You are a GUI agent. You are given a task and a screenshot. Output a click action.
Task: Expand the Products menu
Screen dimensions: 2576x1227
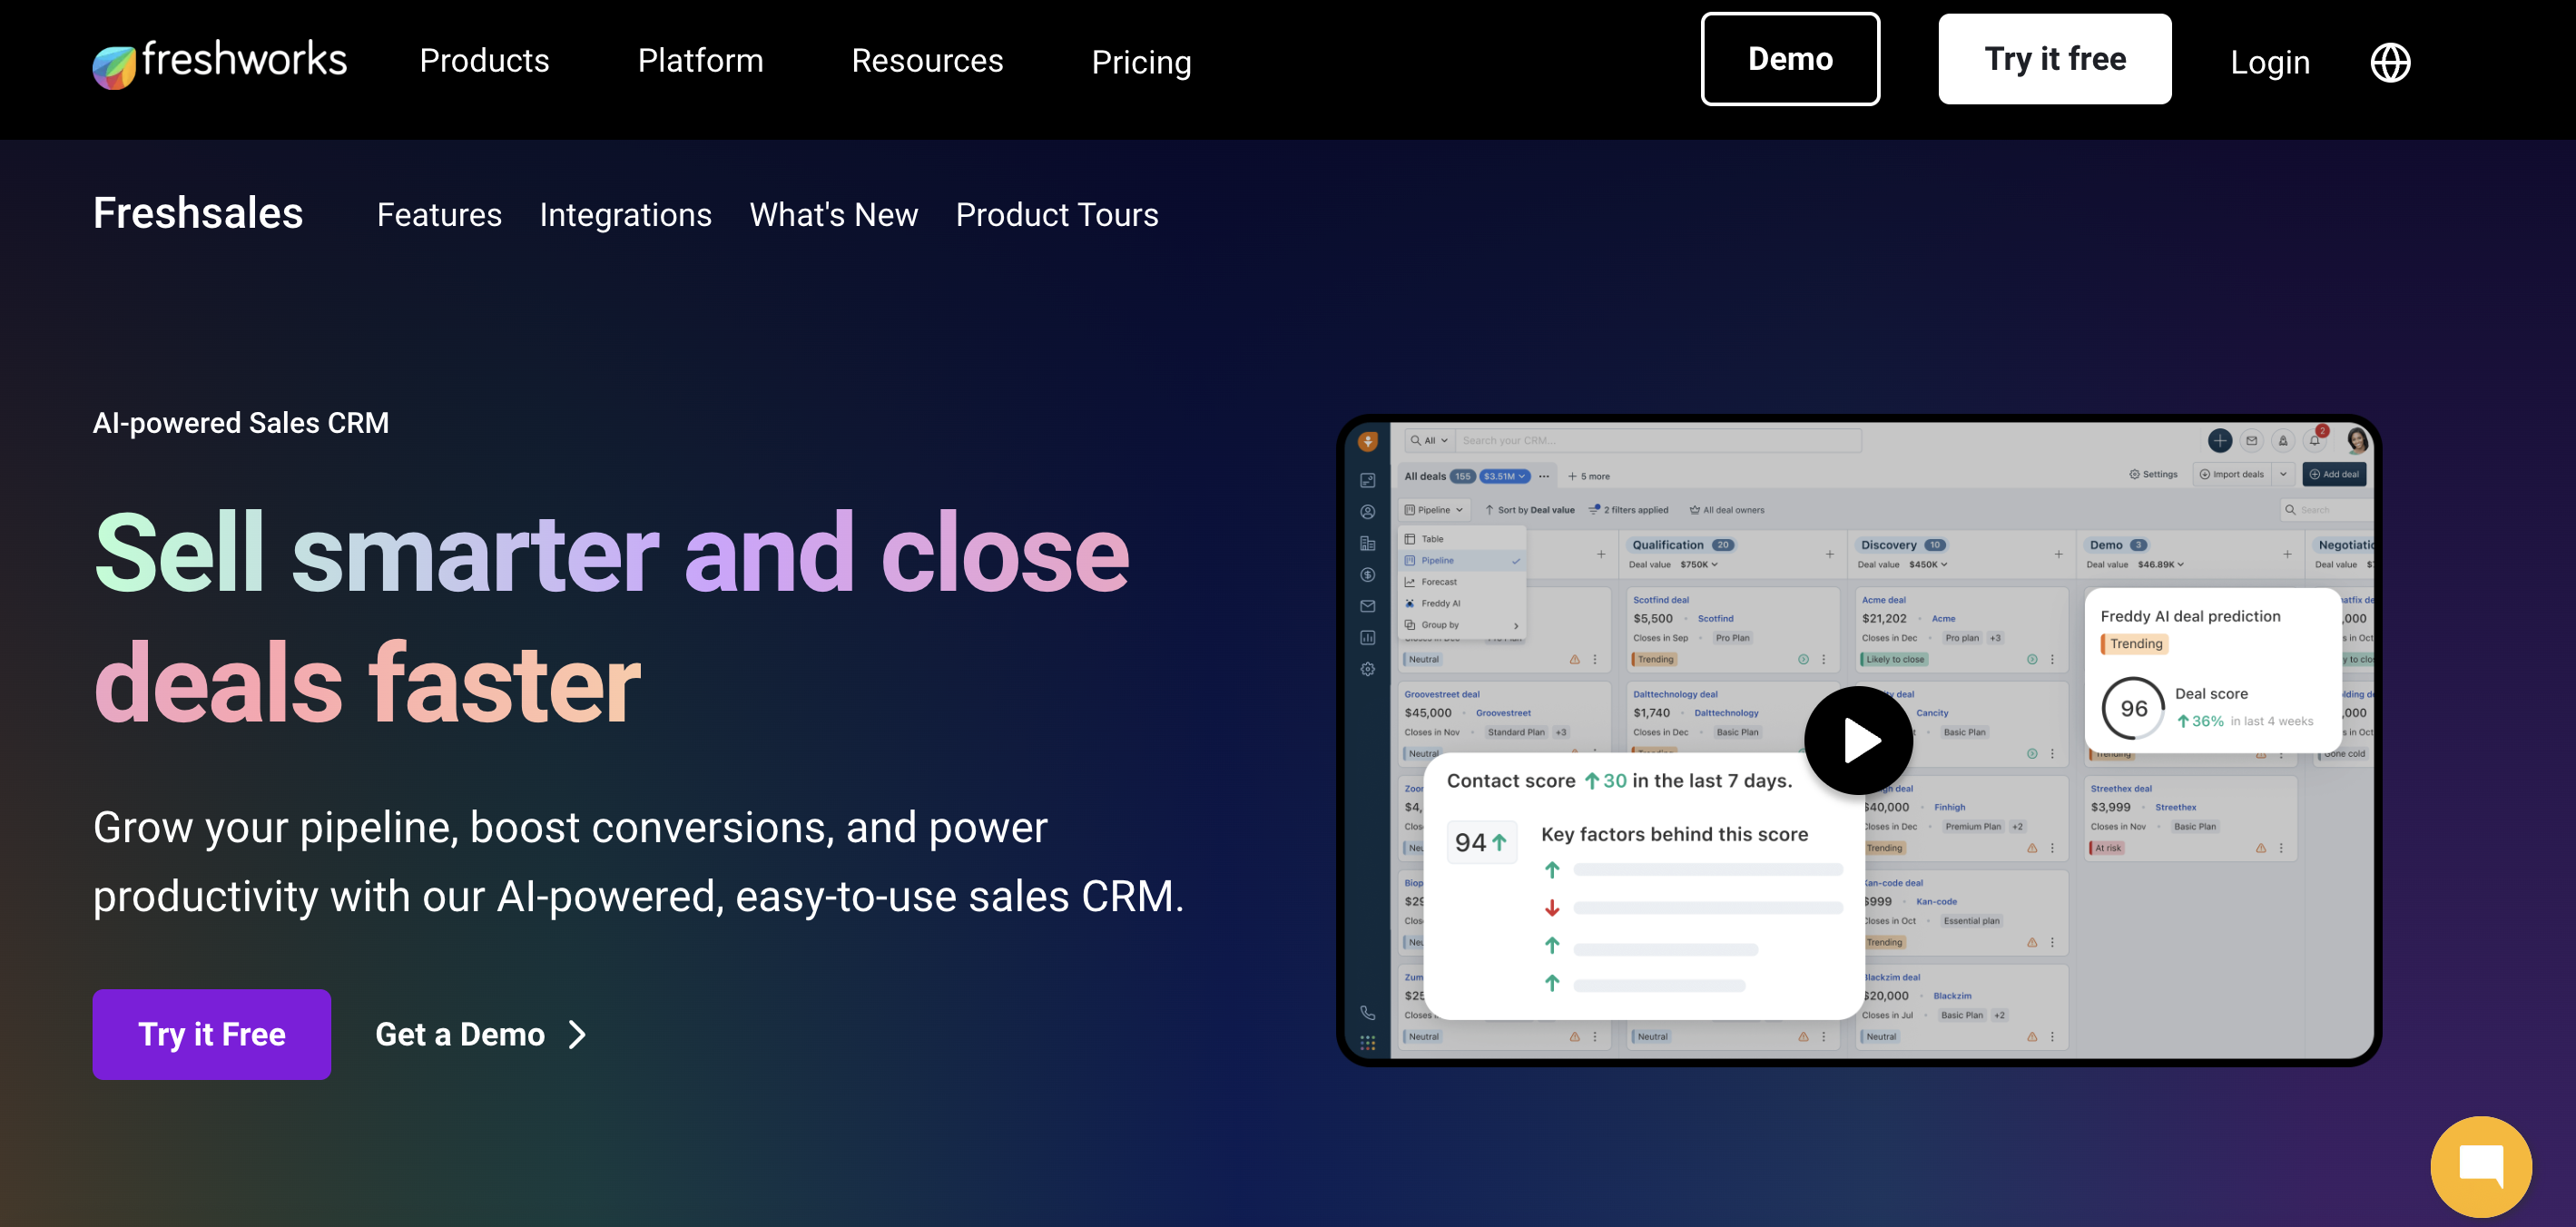[x=484, y=61]
